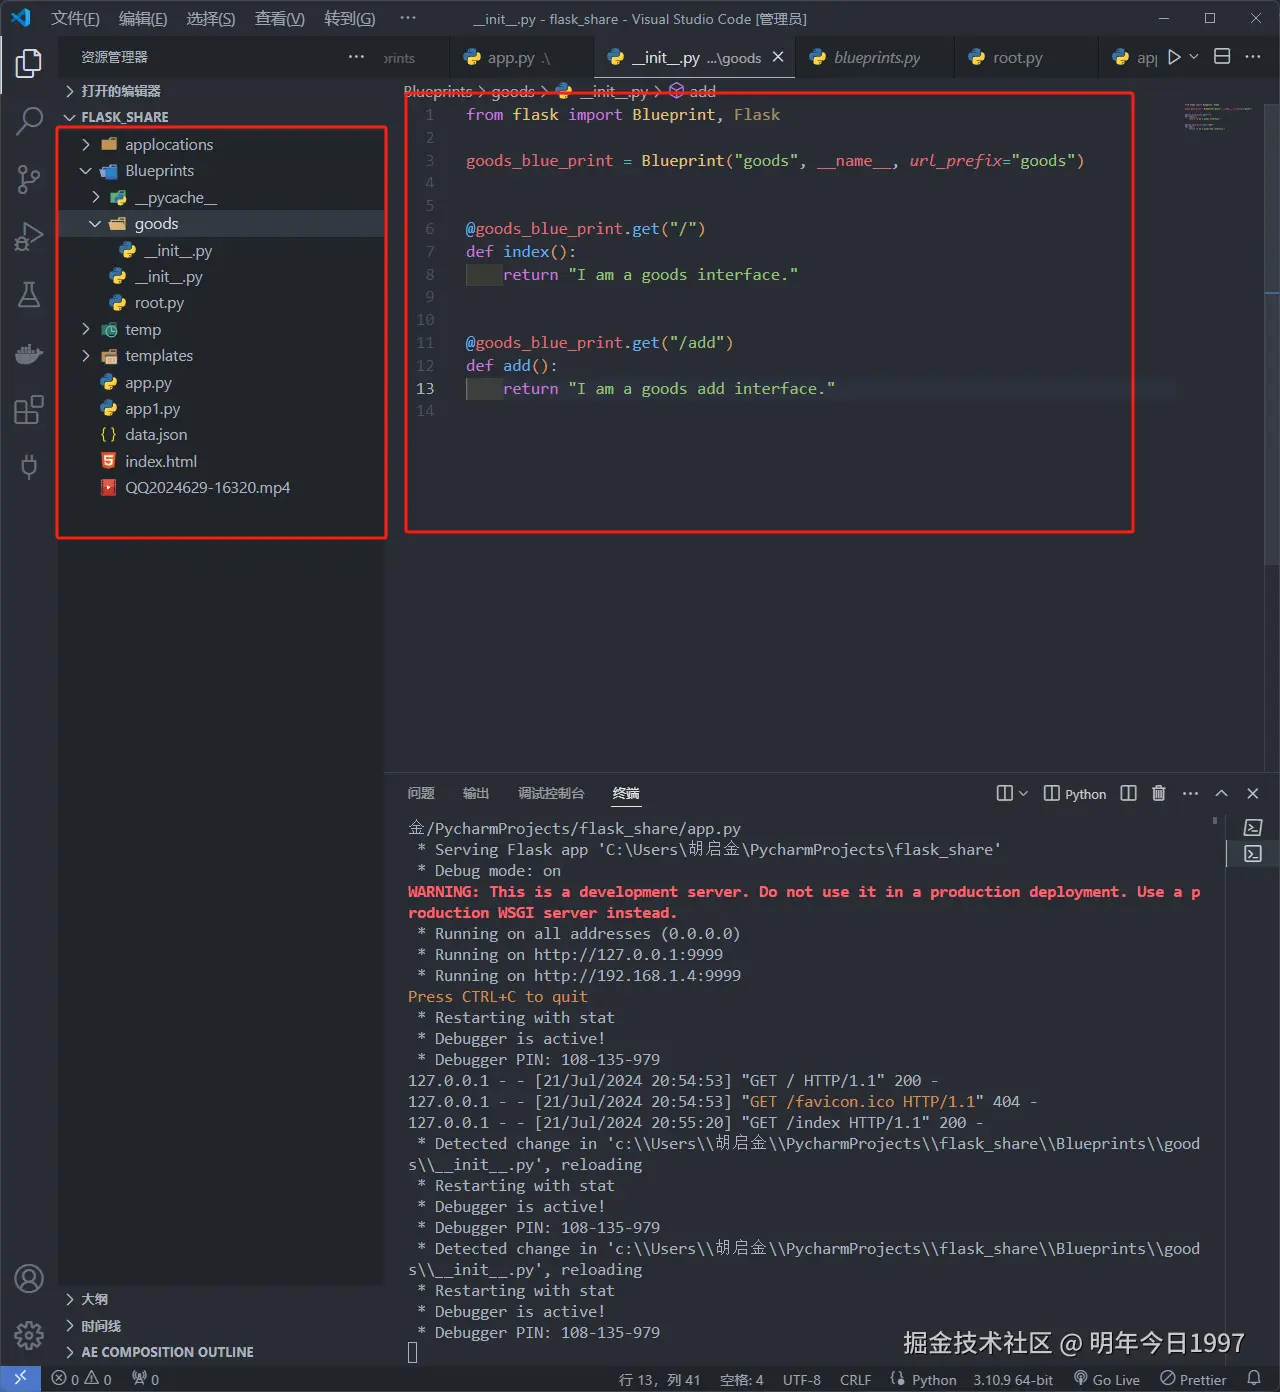Viewport: 1280px width, 1392px height.
Task: Open terminal panel more actions ellipsis
Action: point(1190,793)
